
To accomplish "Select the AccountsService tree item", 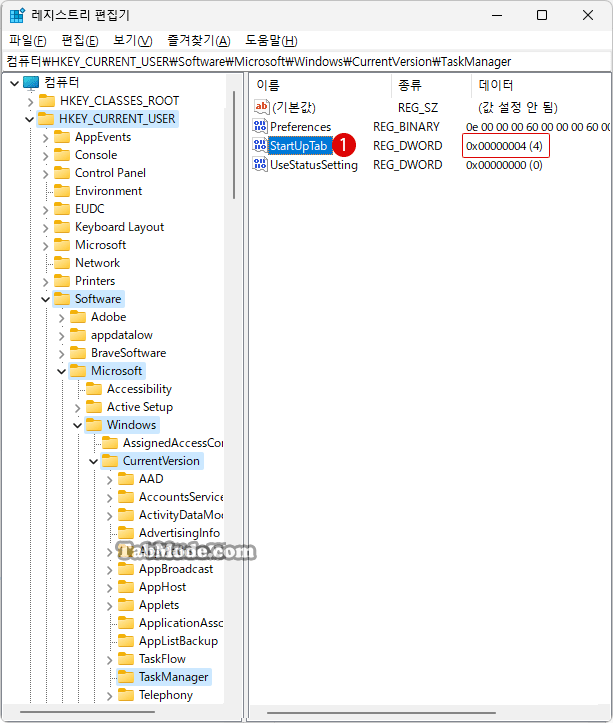I will pyautogui.click(x=181, y=497).
